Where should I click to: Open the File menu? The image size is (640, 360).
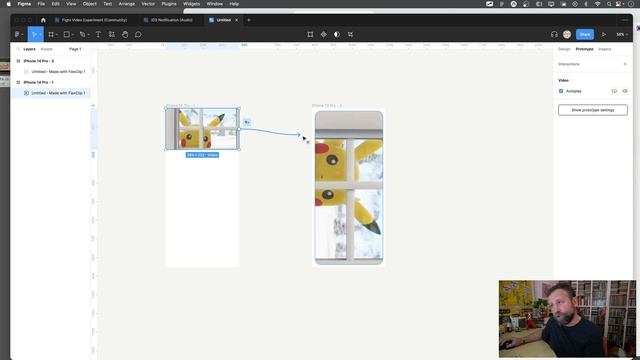tap(41, 4)
